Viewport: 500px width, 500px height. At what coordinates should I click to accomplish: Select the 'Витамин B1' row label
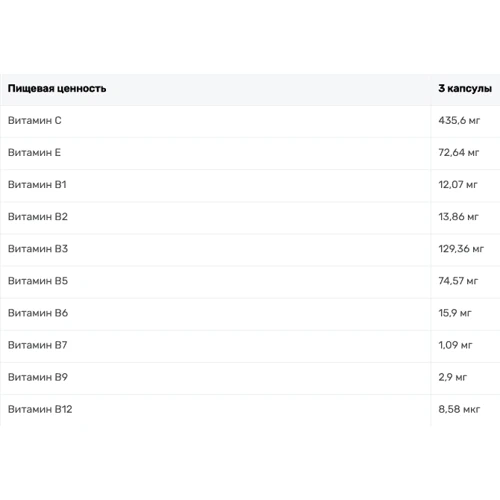click(37, 185)
